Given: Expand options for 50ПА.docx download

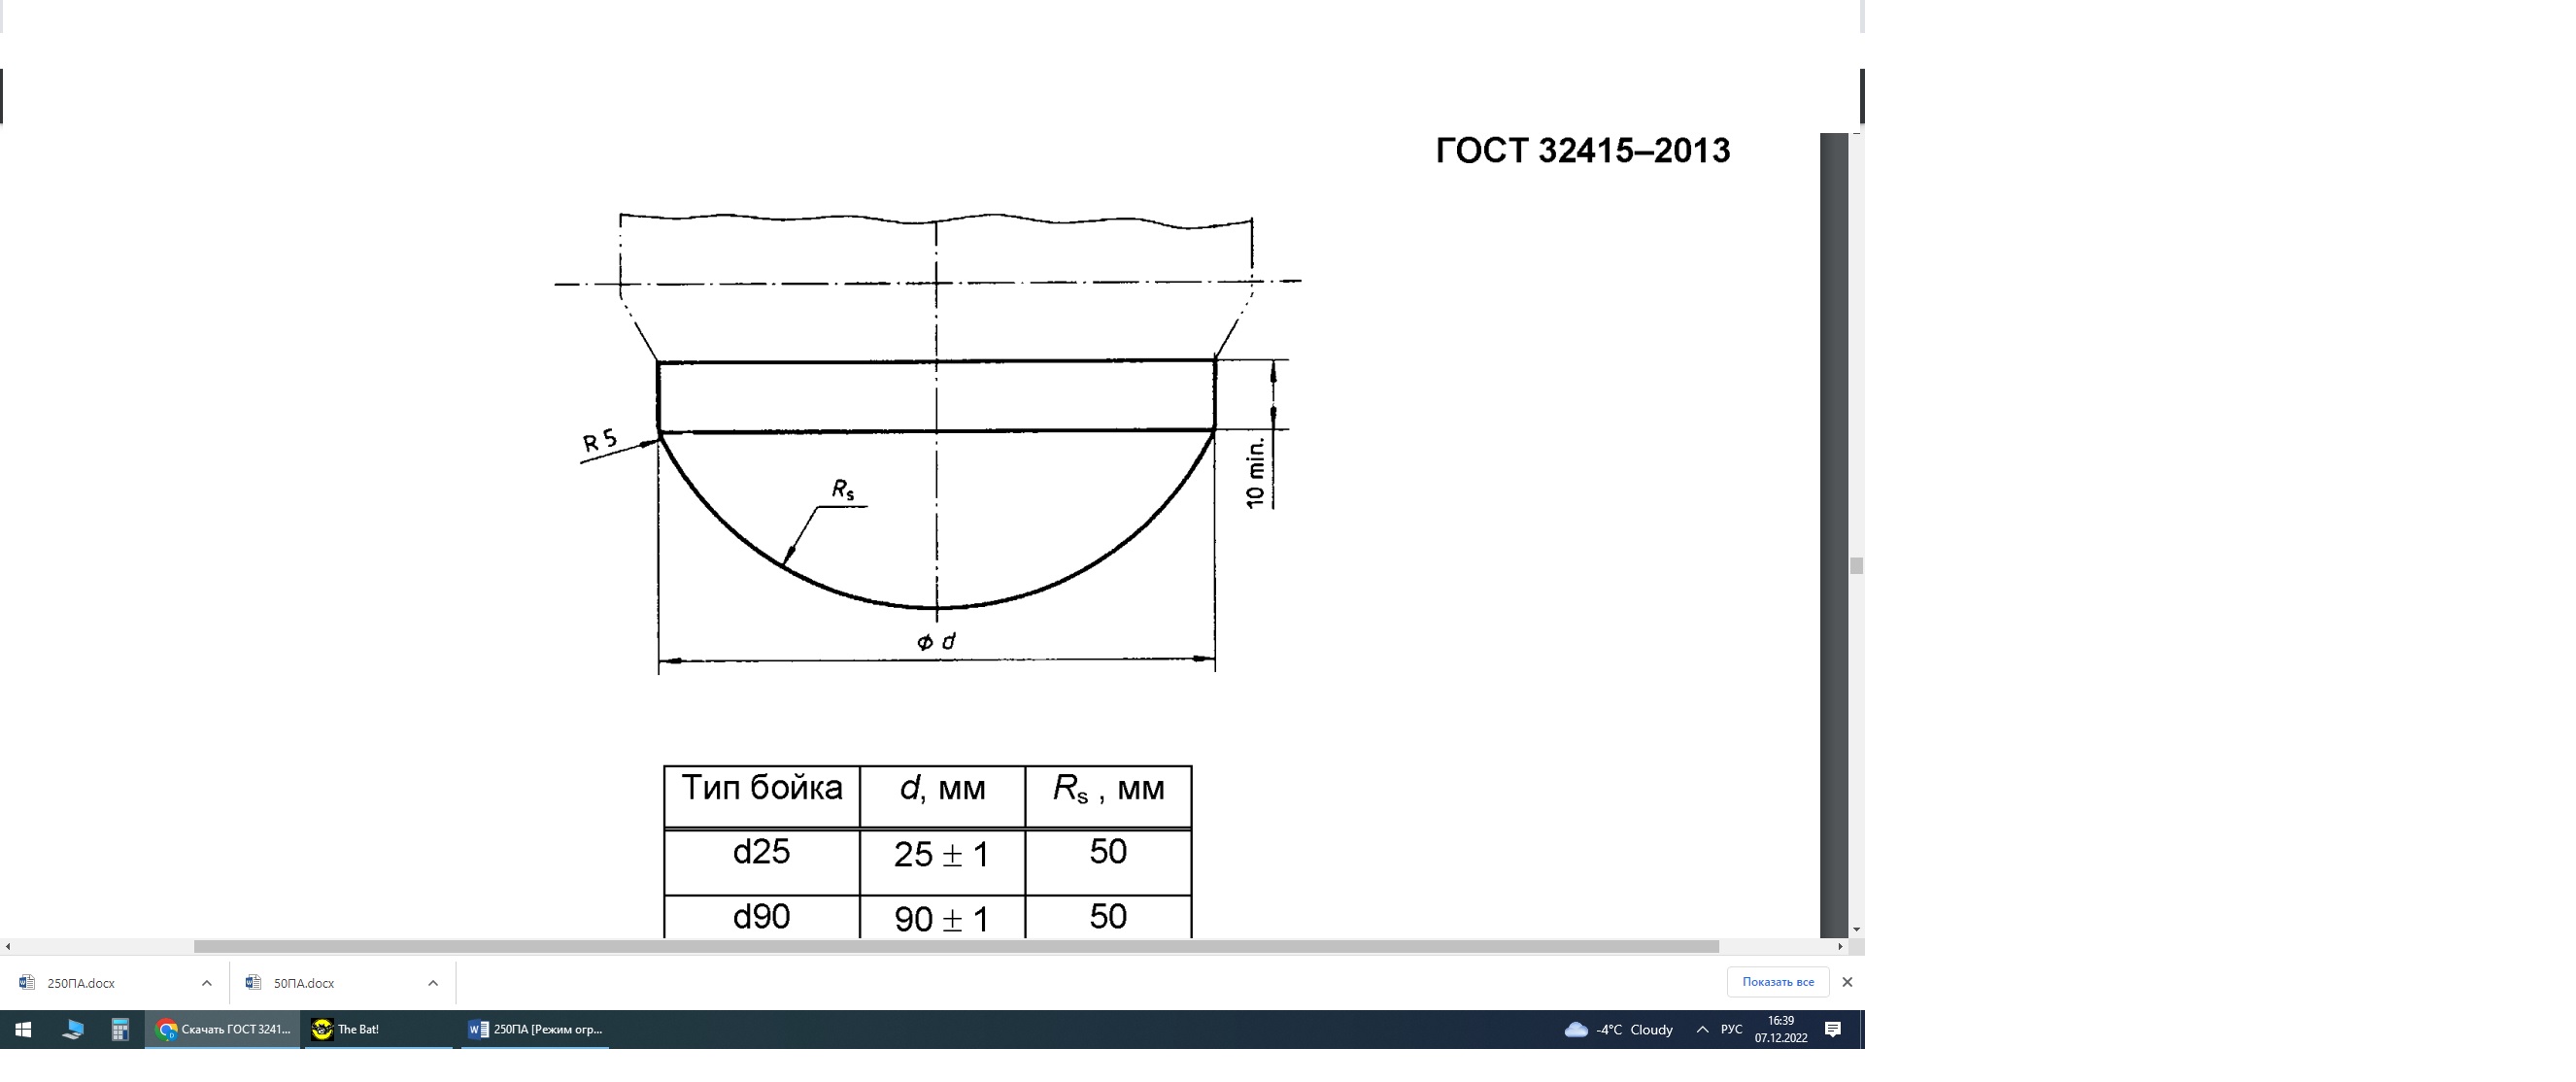Looking at the screenshot, I should pyautogui.click(x=432, y=983).
